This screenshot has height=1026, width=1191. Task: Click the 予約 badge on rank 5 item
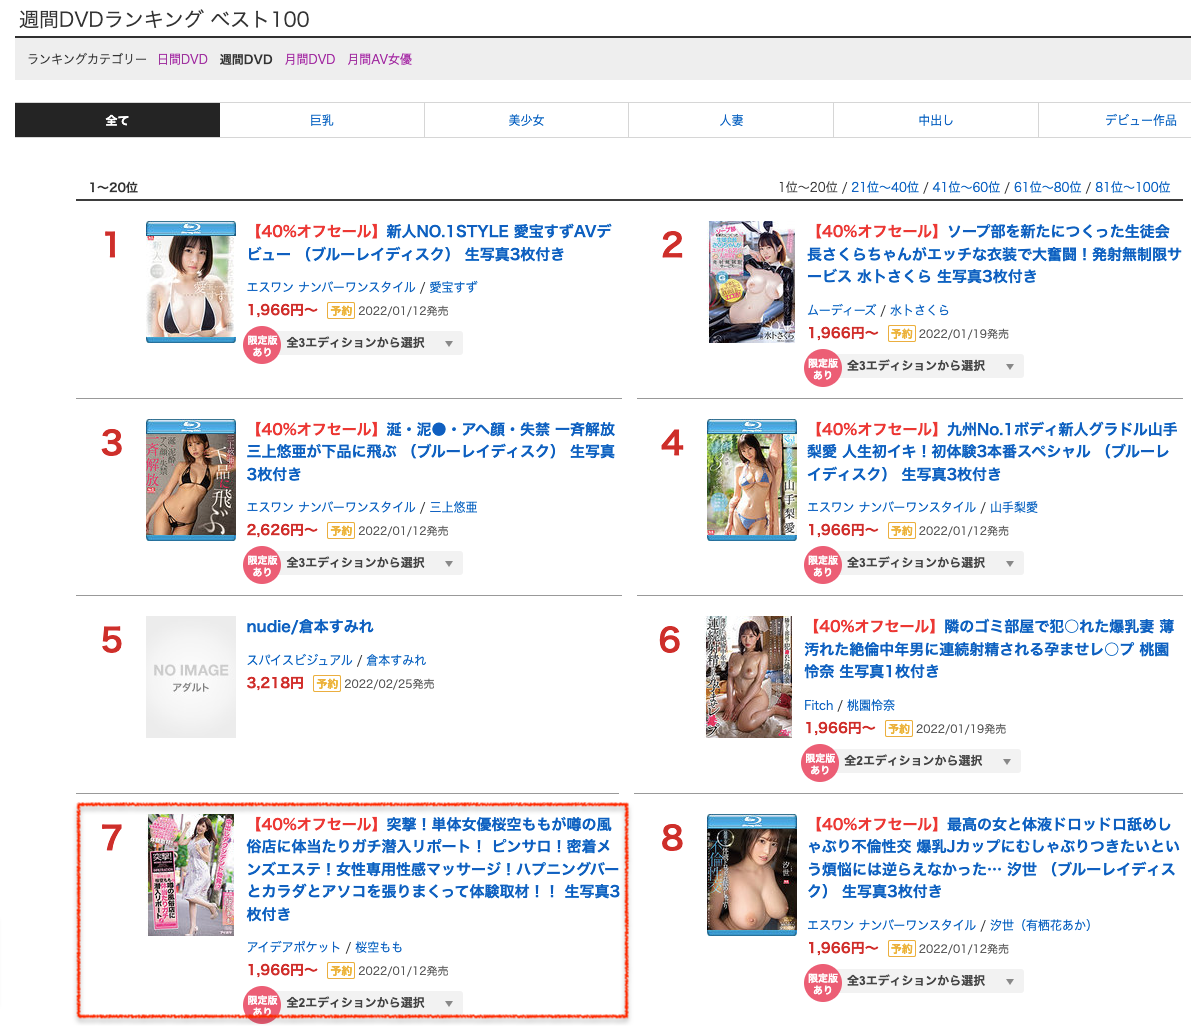tap(326, 684)
